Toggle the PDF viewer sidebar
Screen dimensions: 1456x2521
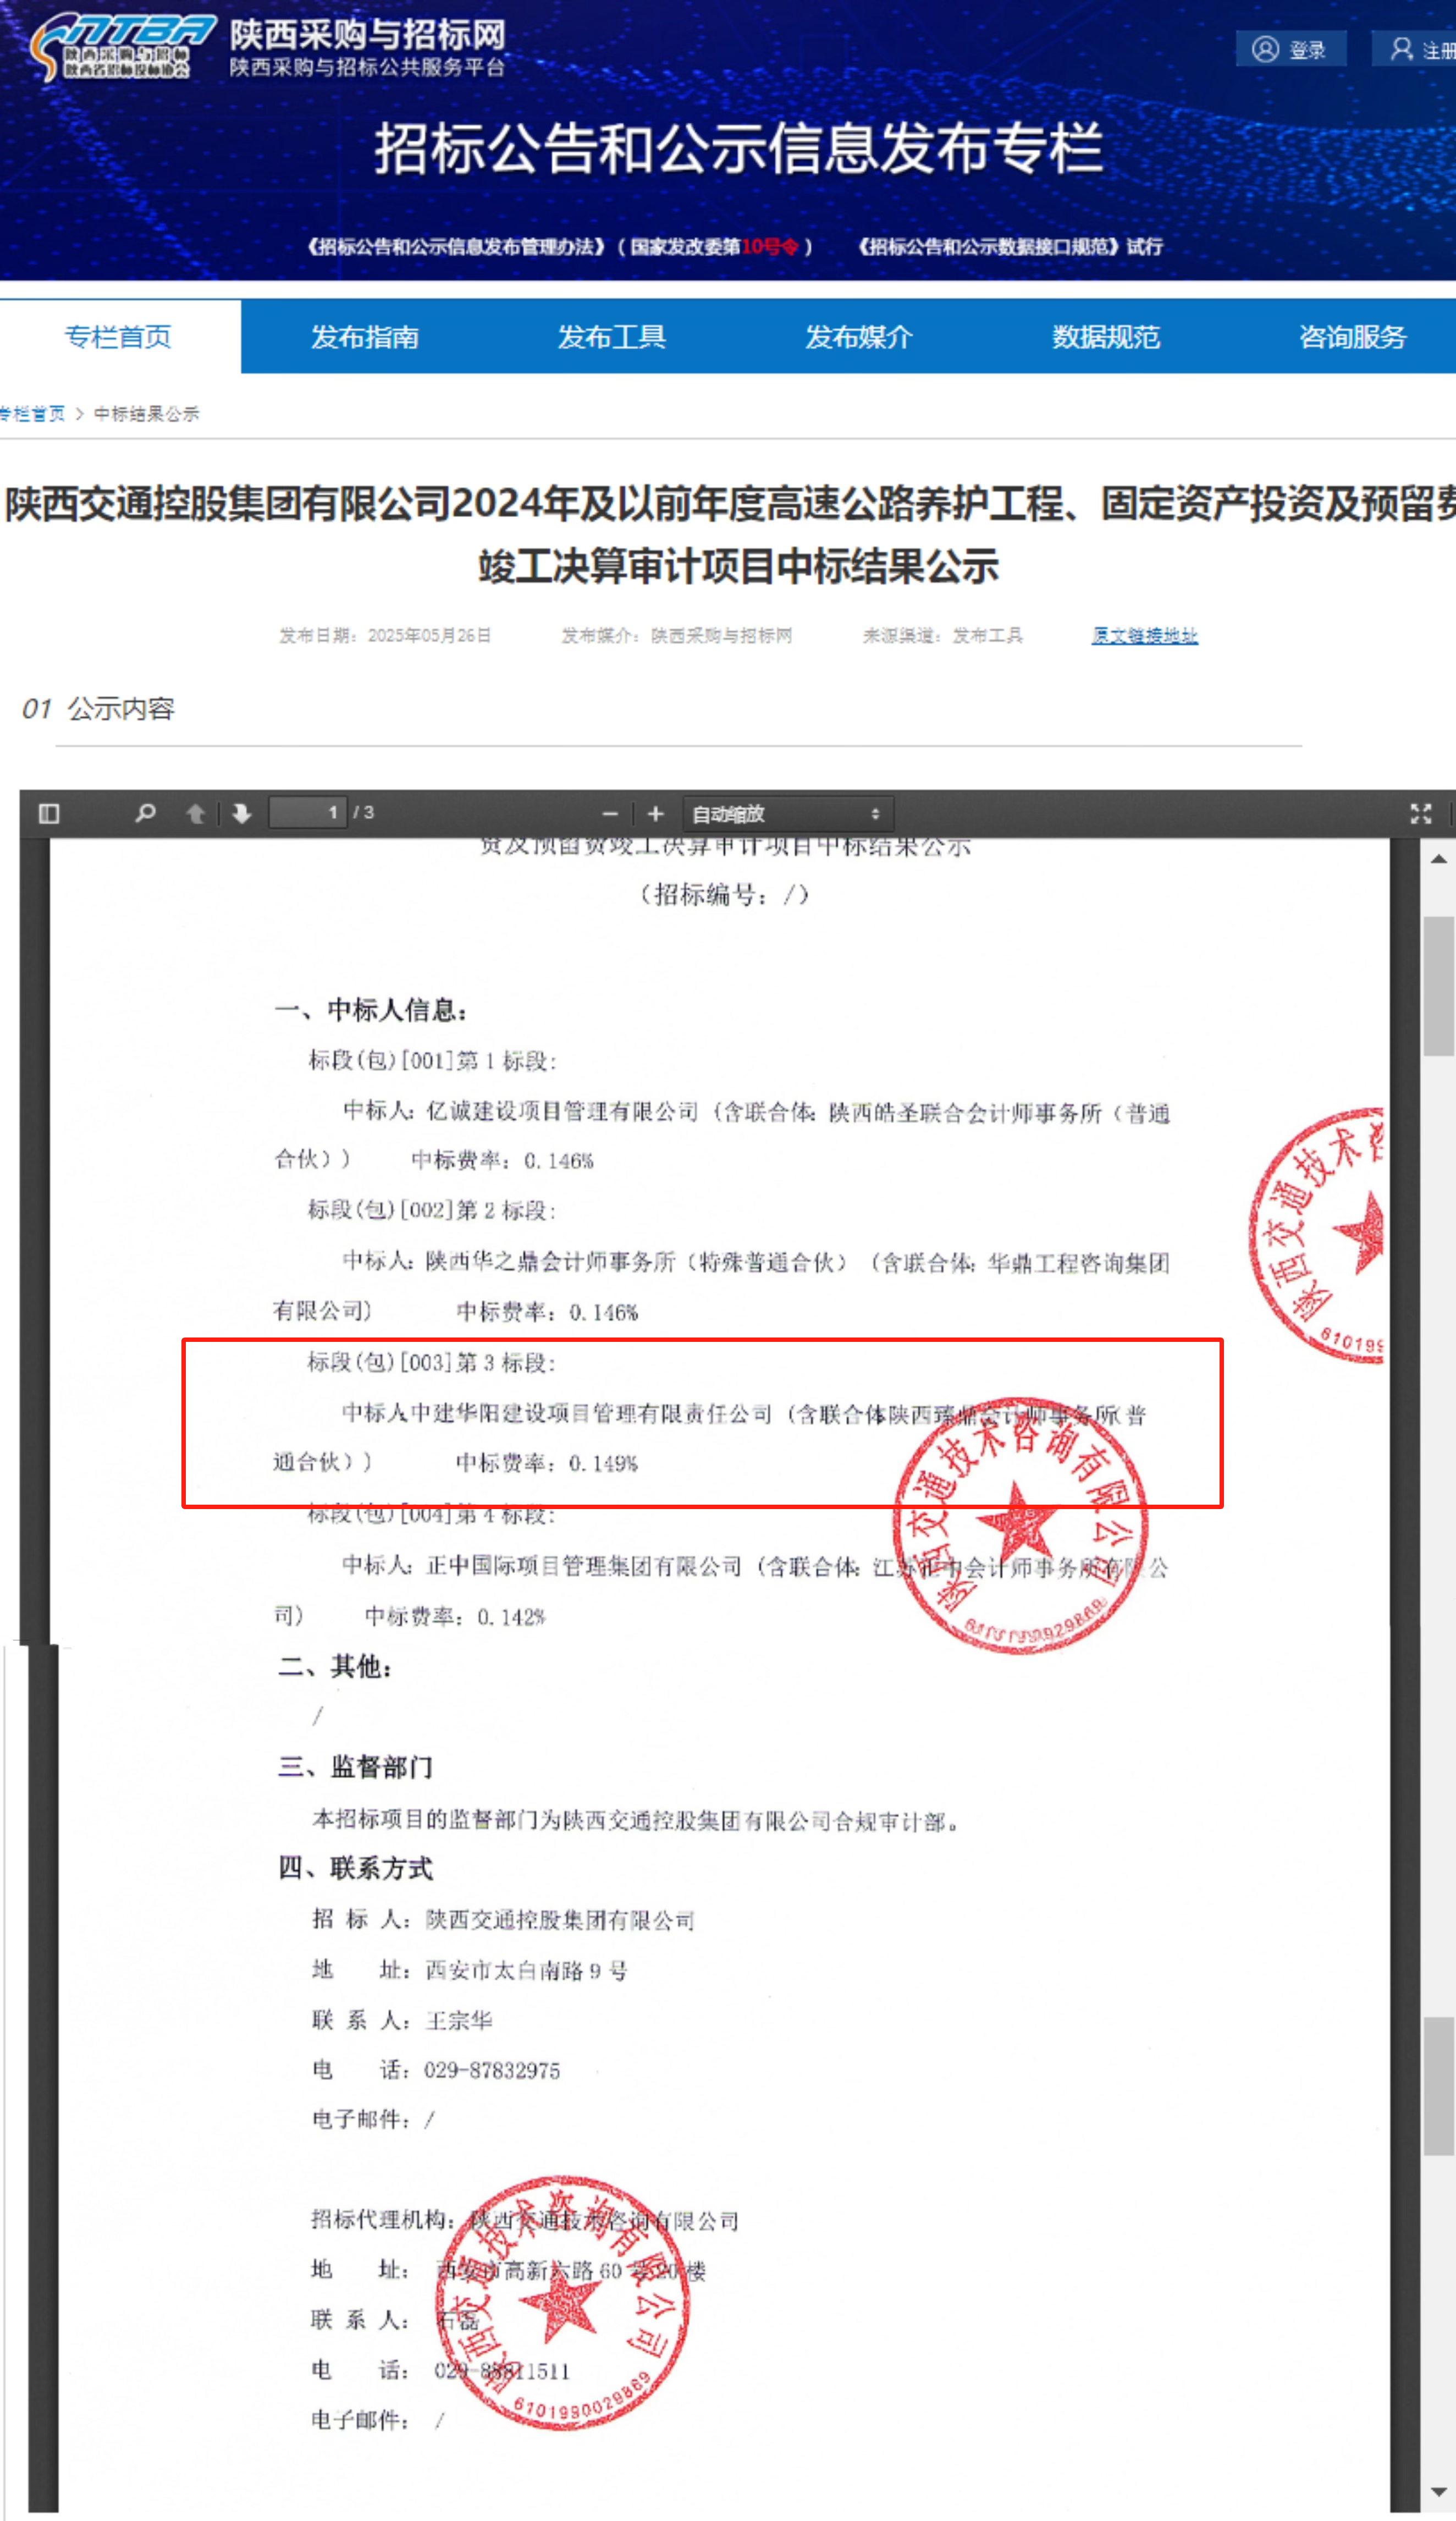click(x=49, y=813)
